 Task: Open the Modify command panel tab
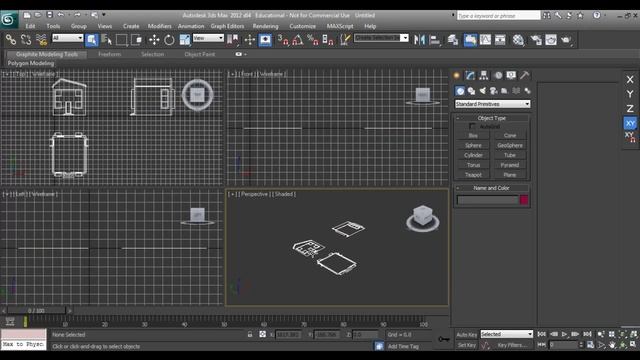click(470, 75)
